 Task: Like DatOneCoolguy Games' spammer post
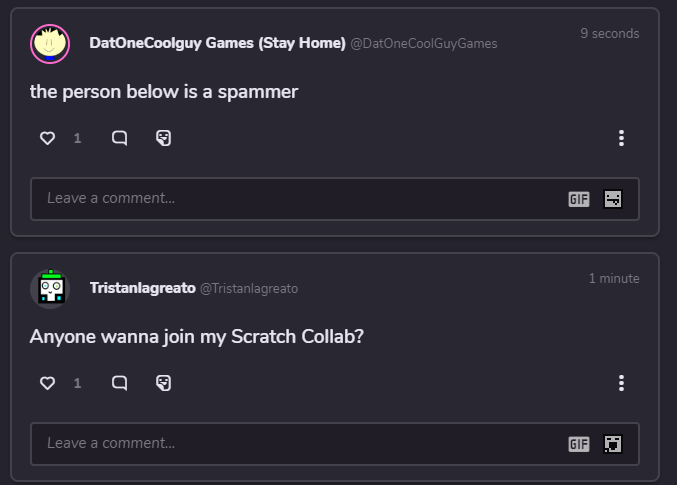tap(47, 138)
